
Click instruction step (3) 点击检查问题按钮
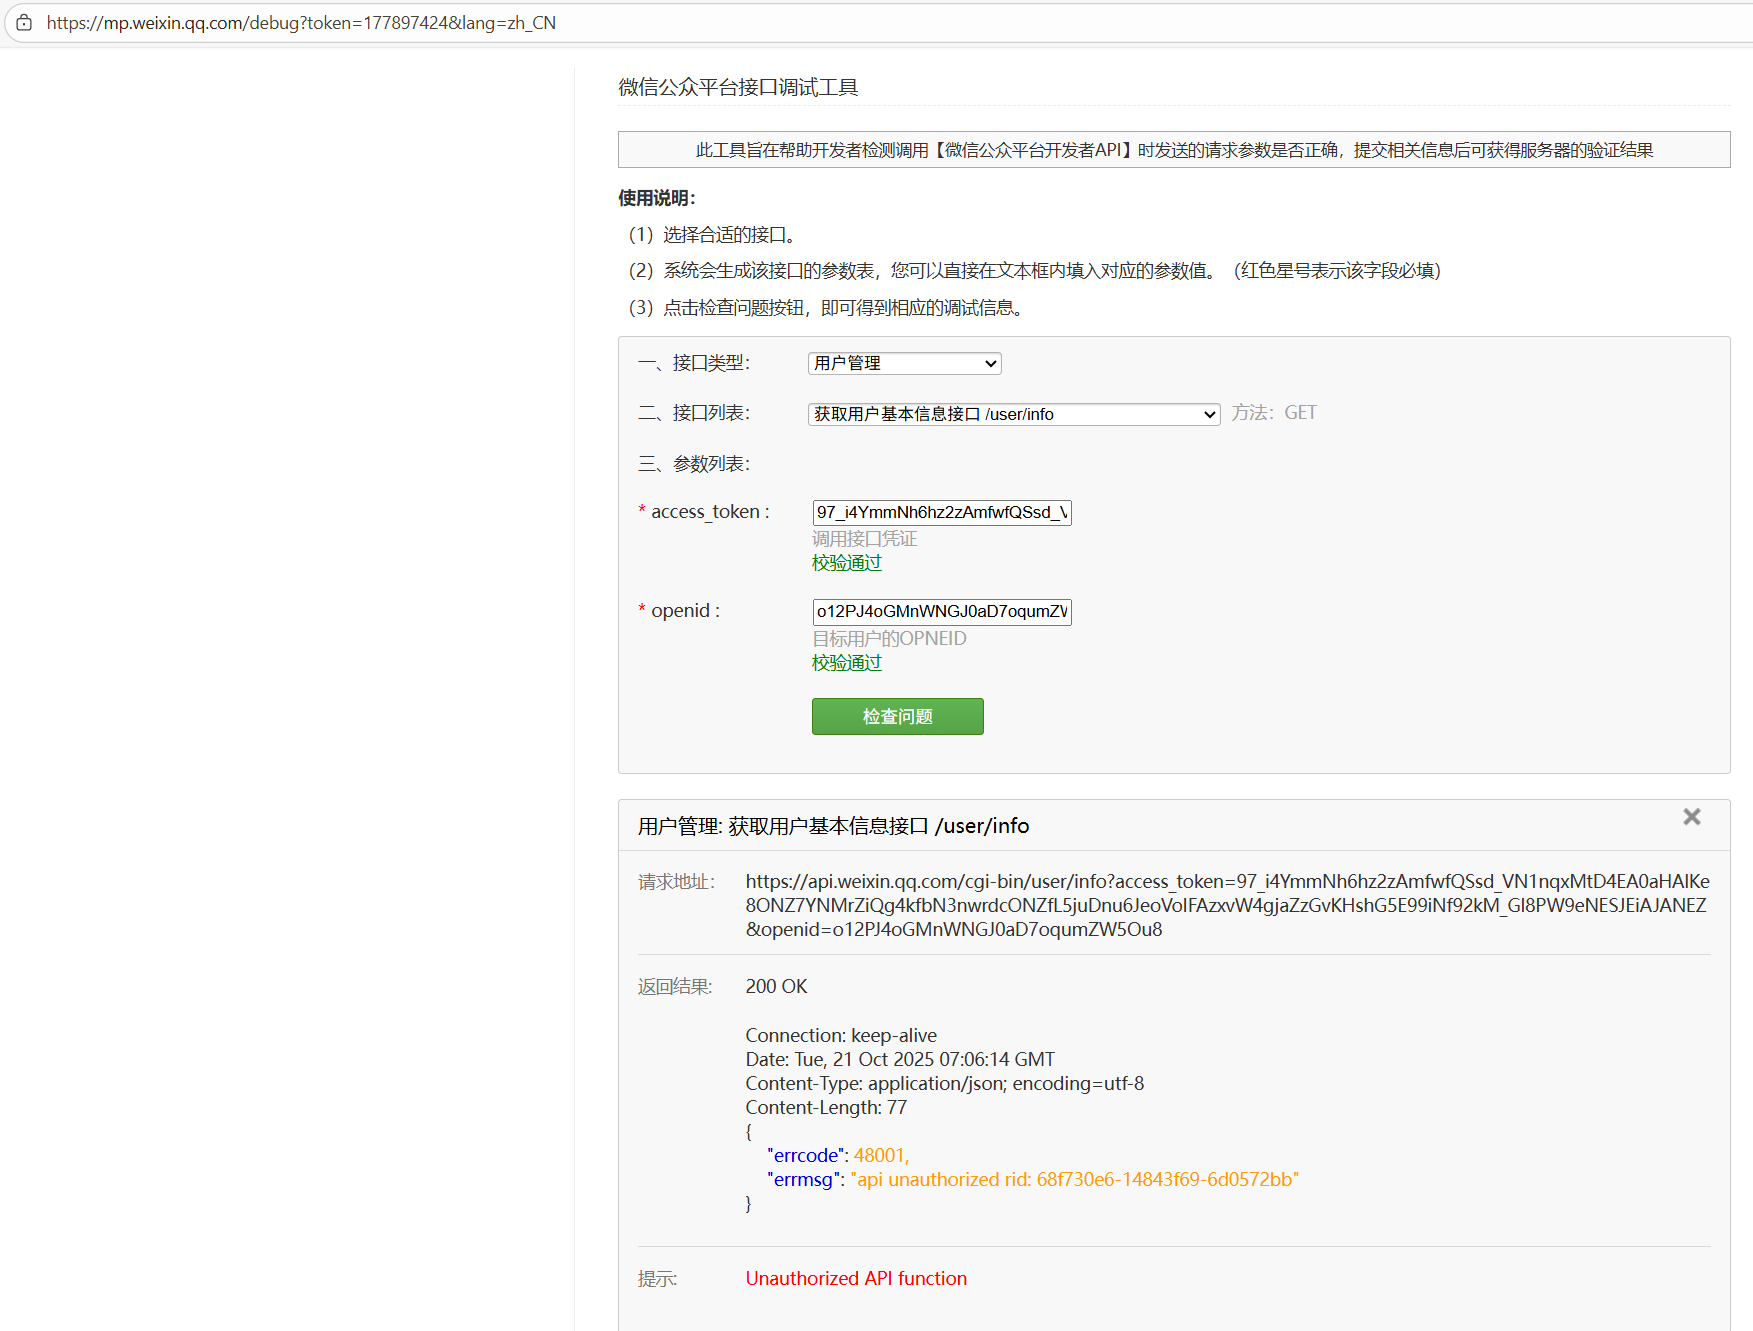coord(826,308)
